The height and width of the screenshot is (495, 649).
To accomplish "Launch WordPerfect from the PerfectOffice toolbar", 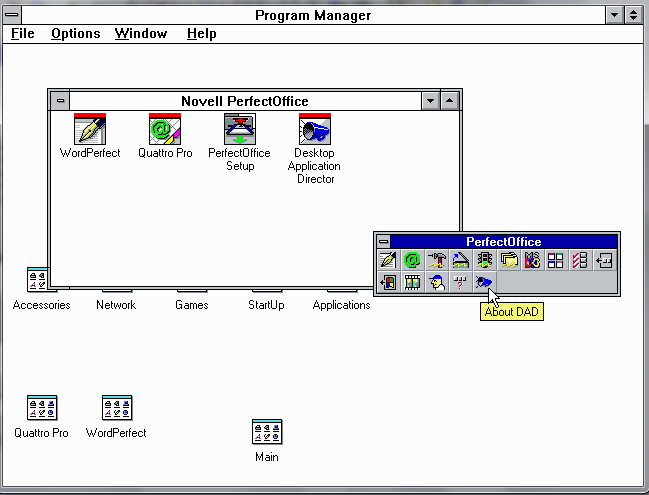I will point(388,260).
